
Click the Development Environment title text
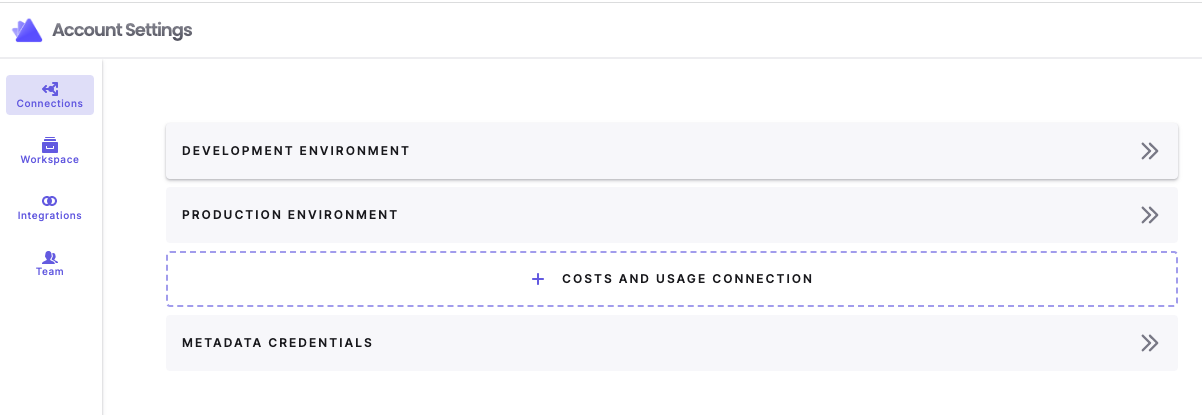pyautogui.click(x=296, y=151)
